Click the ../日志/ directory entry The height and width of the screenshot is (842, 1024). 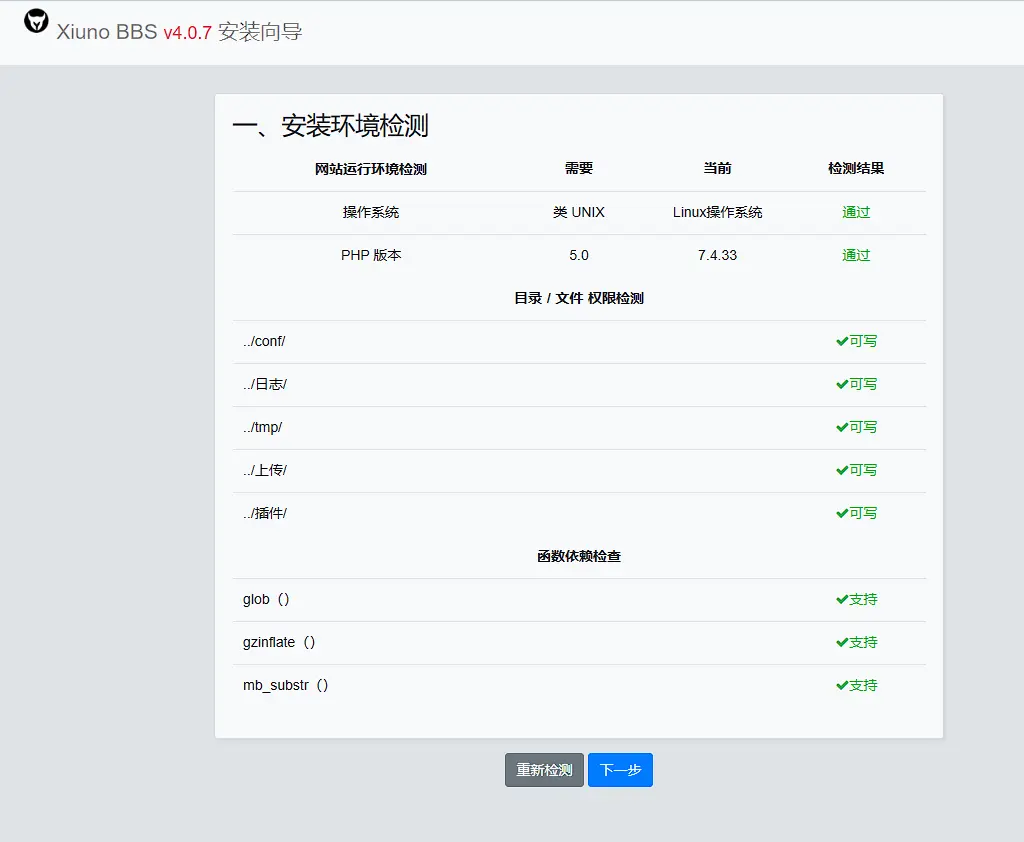point(264,384)
